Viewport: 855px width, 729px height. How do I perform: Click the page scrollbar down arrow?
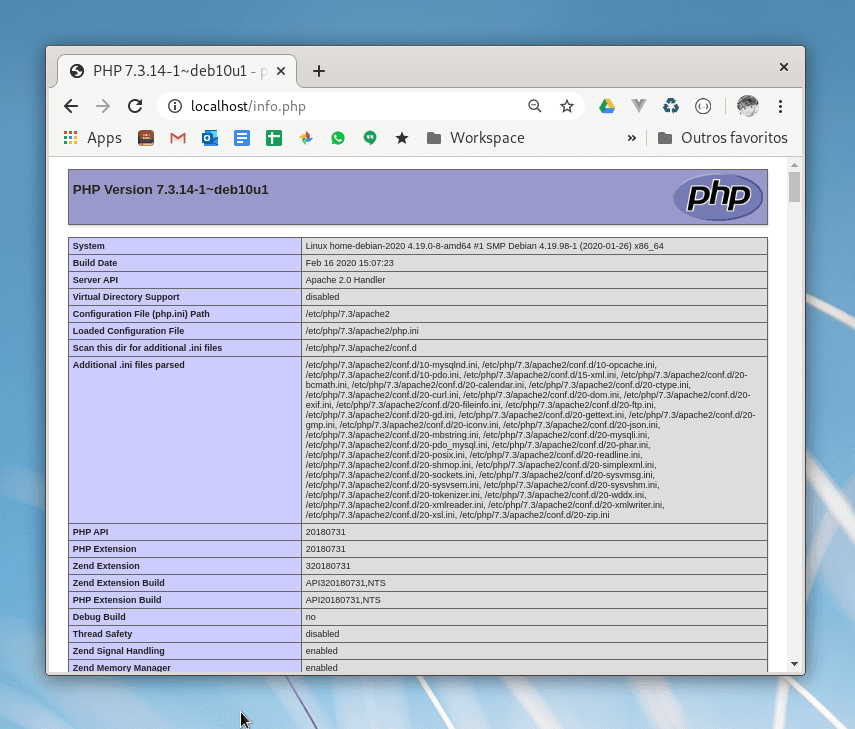795,663
